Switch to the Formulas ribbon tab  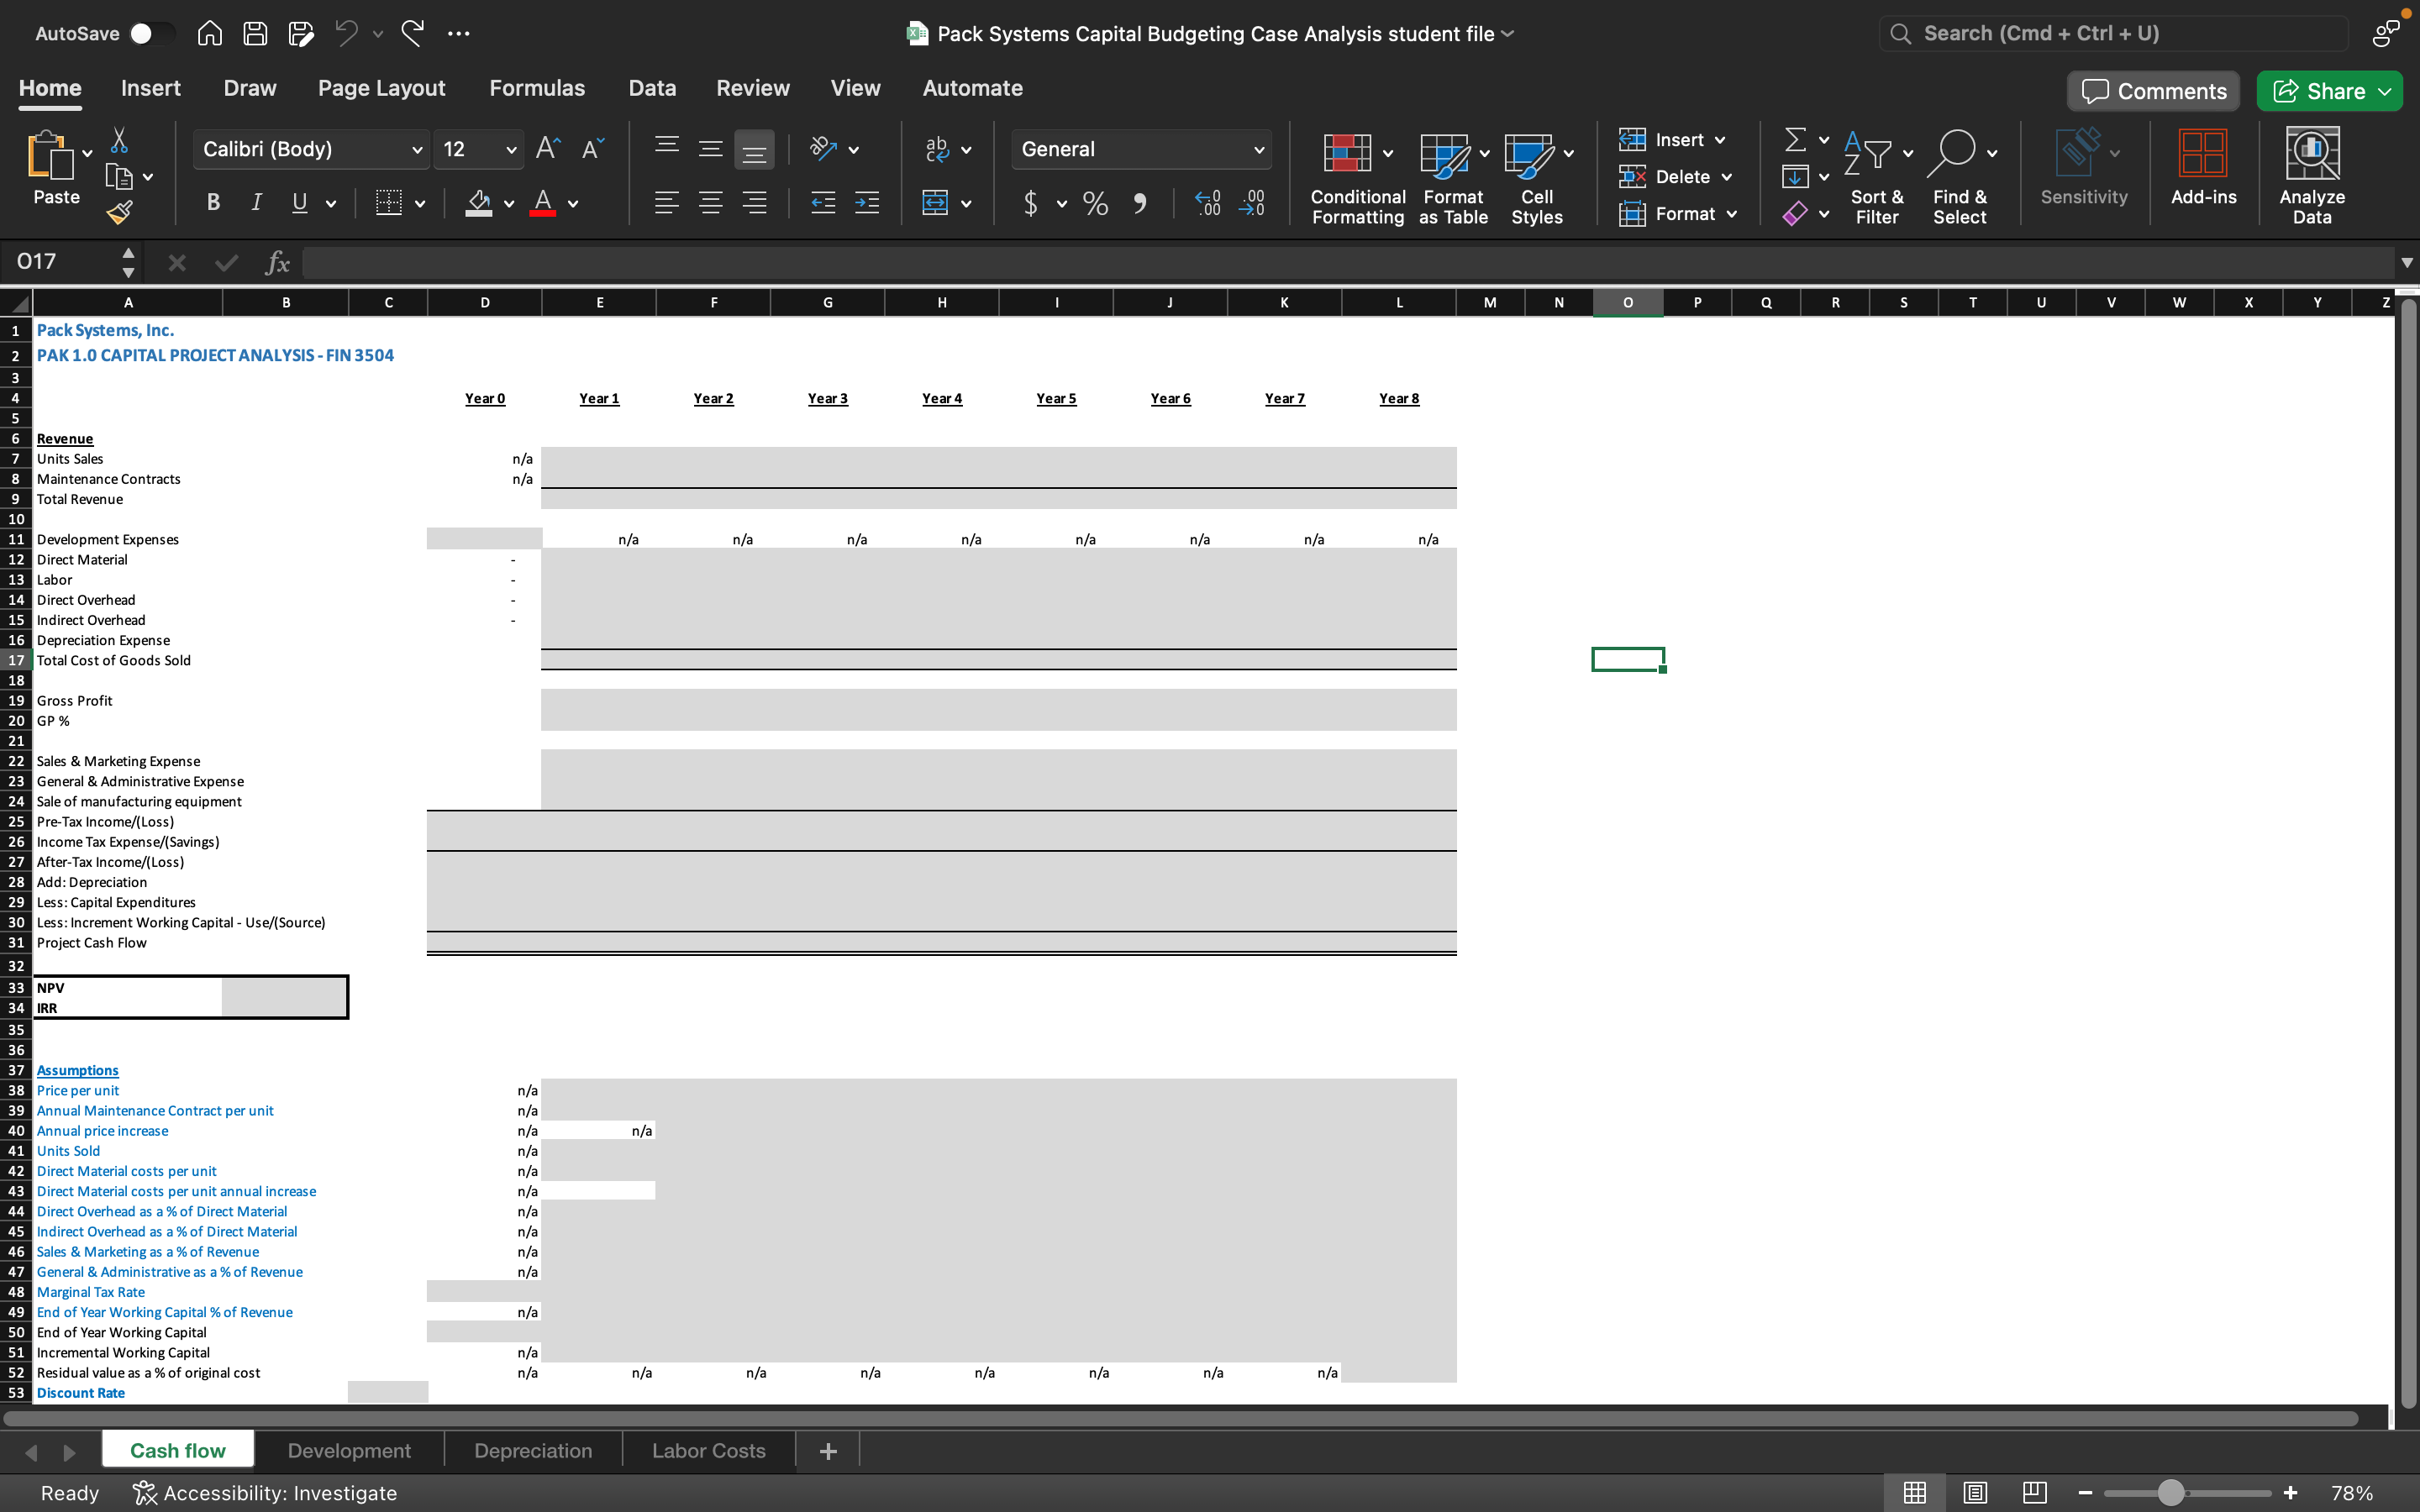537,88
